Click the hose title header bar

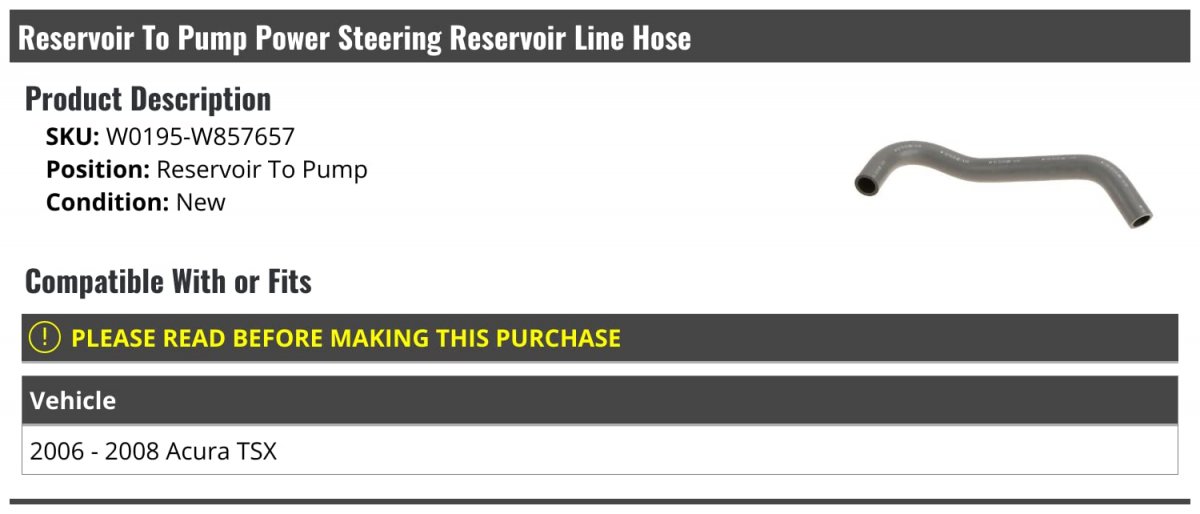[599, 38]
